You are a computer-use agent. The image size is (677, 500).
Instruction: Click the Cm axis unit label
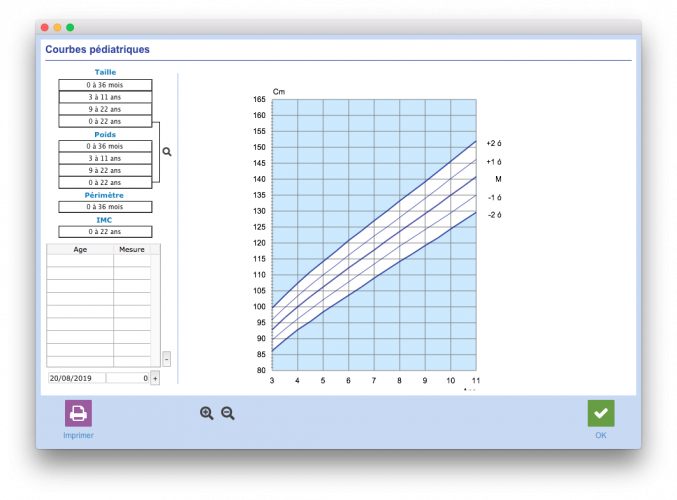click(x=279, y=92)
